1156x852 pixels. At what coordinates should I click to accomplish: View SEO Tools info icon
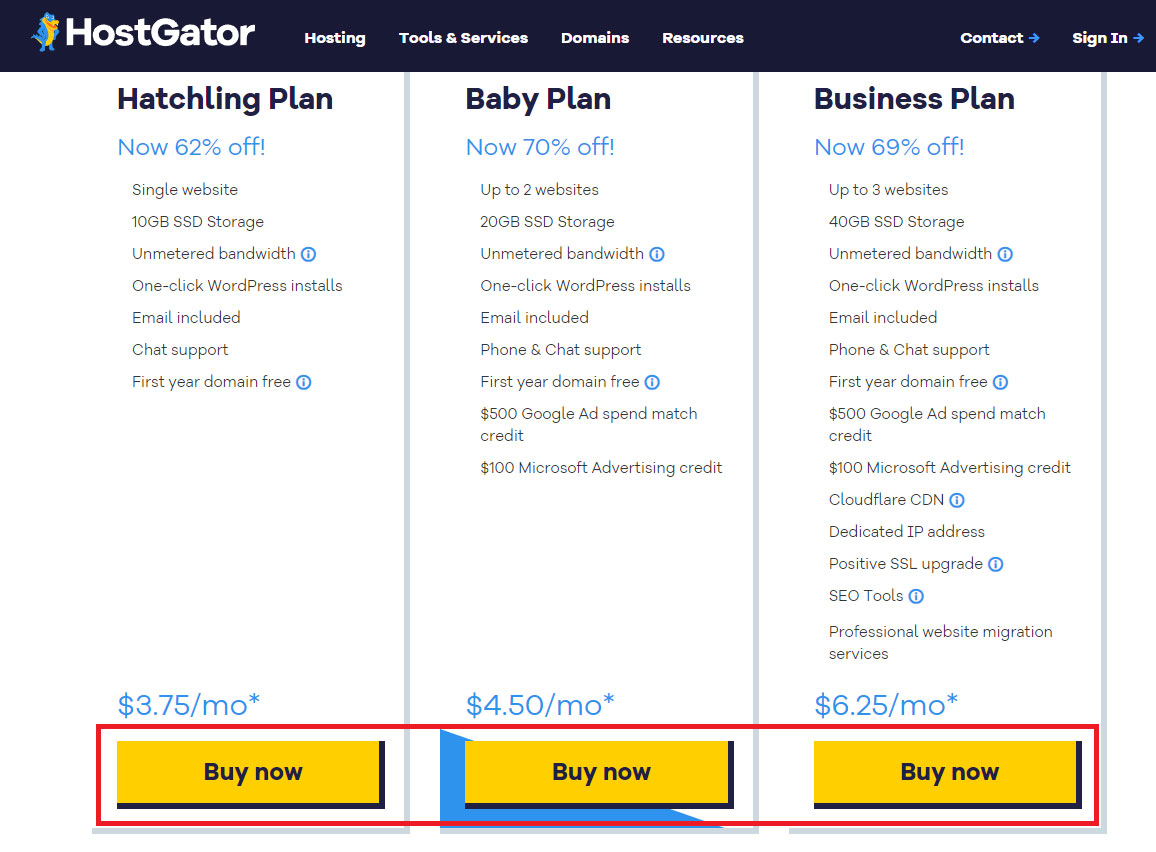click(x=916, y=596)
